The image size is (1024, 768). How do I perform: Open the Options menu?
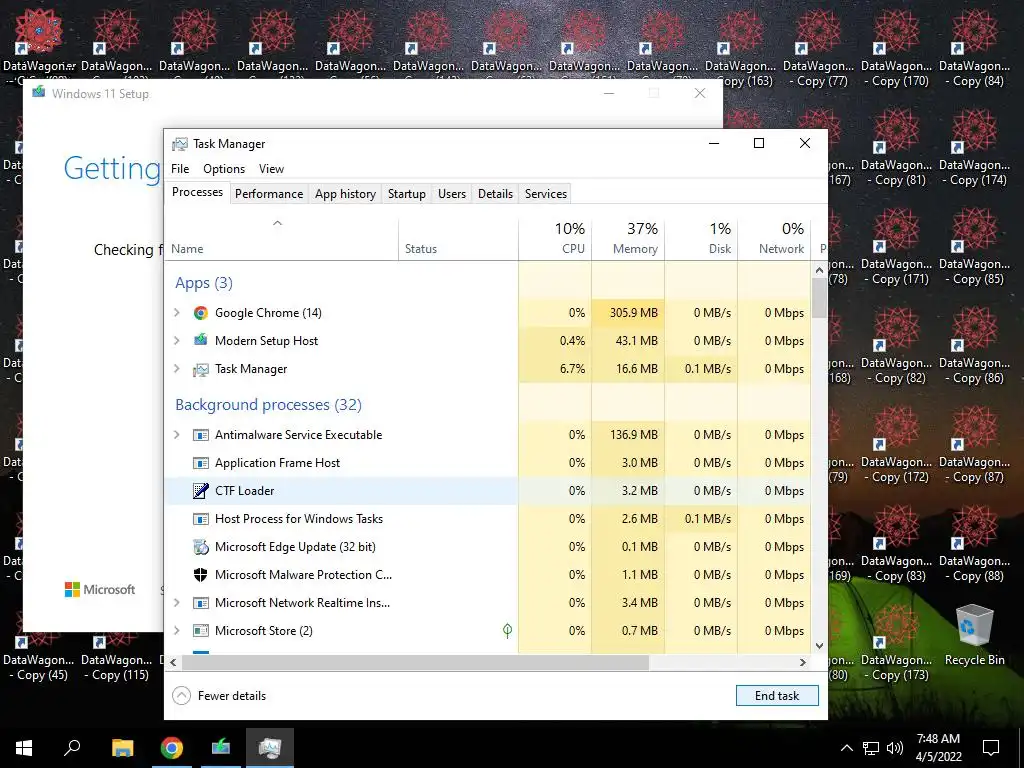[224, 168]
